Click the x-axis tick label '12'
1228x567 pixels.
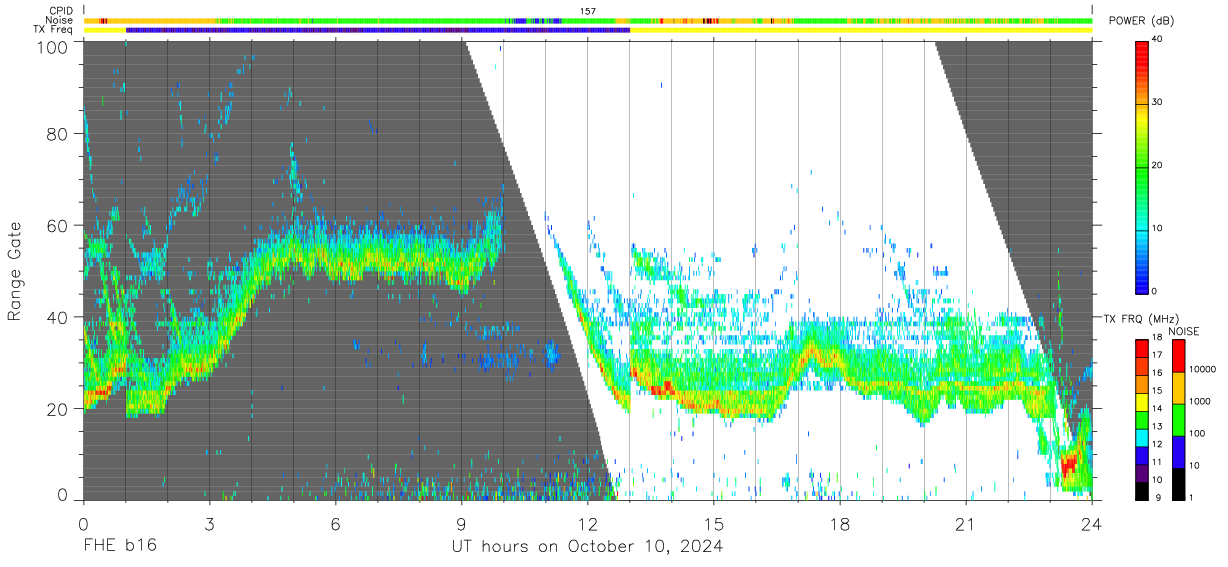588,524
